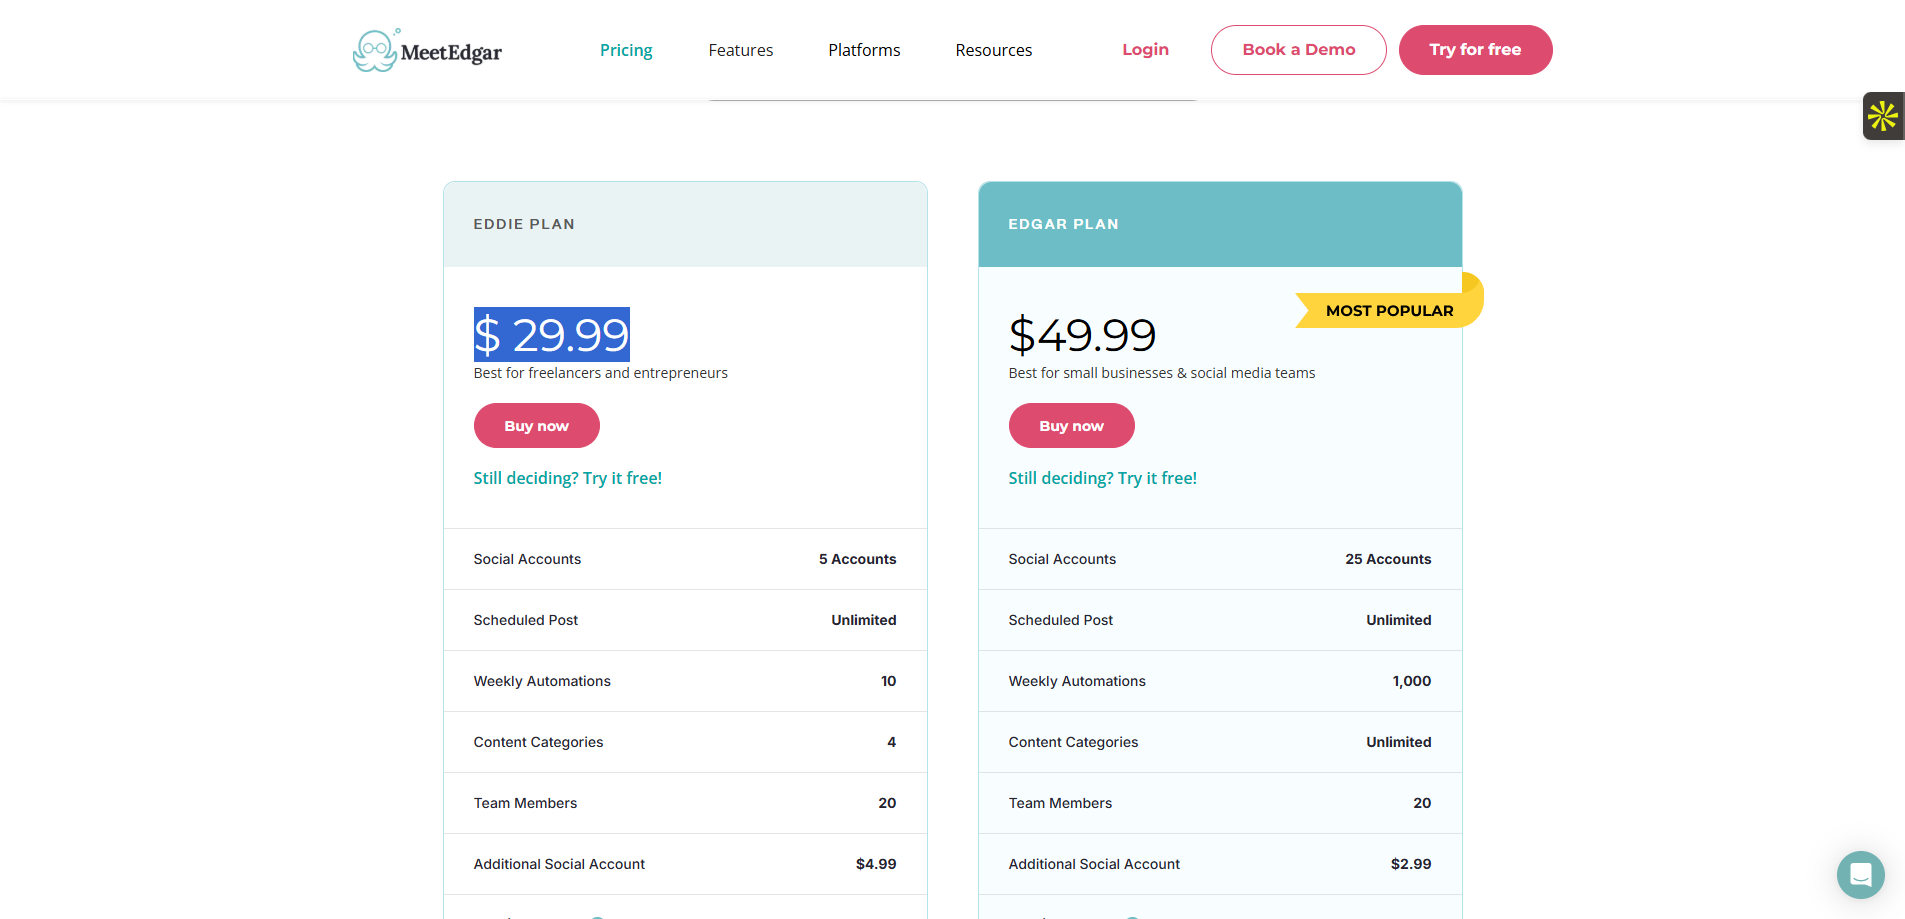This screenshot has height=919, width=1905.
Task: Click the 25 Accounts value in Edgar Plan
Action: (x=1388, y=559)
